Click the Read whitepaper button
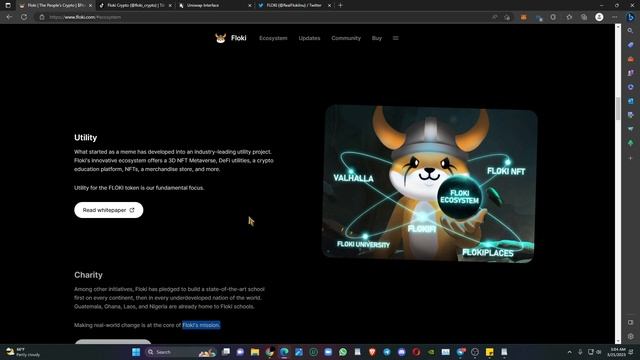The width and height of the screenshot is (640, 360). (109, 210)
